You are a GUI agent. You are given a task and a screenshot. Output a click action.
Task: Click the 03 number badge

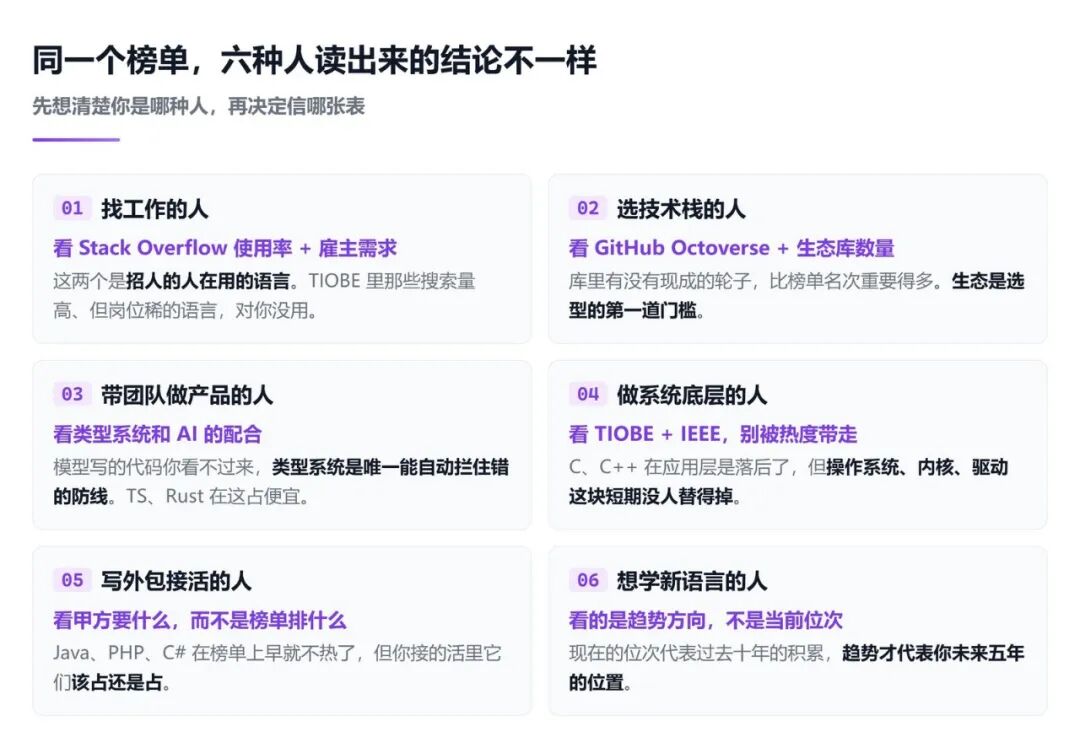tap(72, 394)
